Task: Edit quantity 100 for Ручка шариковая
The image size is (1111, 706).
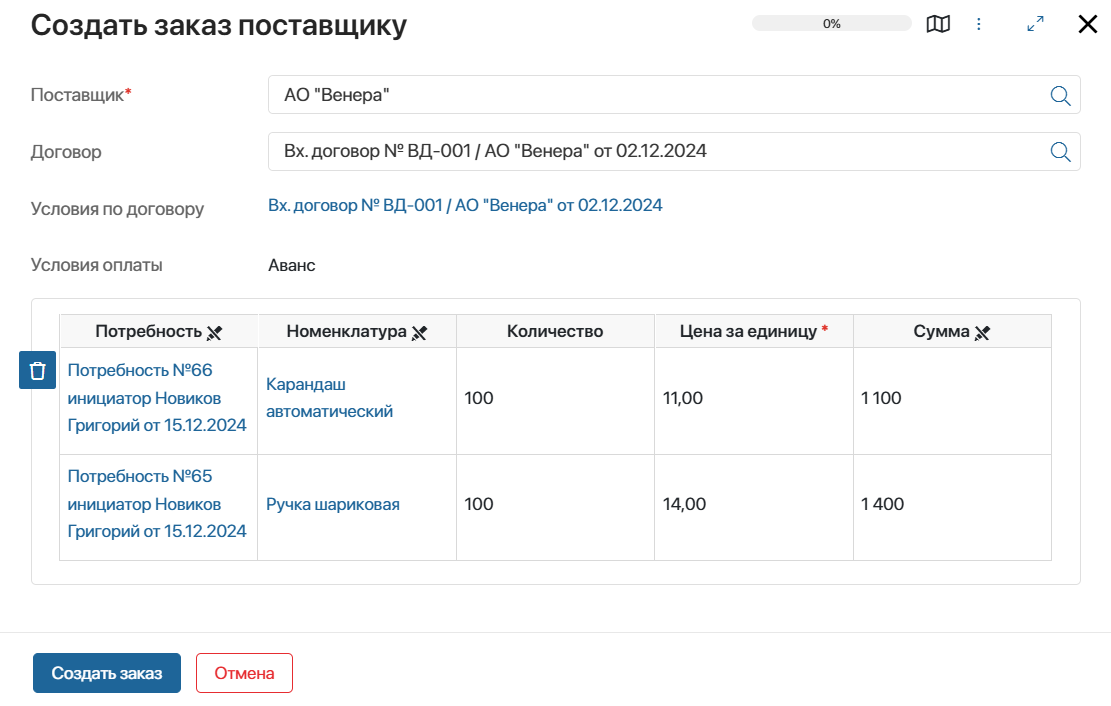Action: (555, 508)
